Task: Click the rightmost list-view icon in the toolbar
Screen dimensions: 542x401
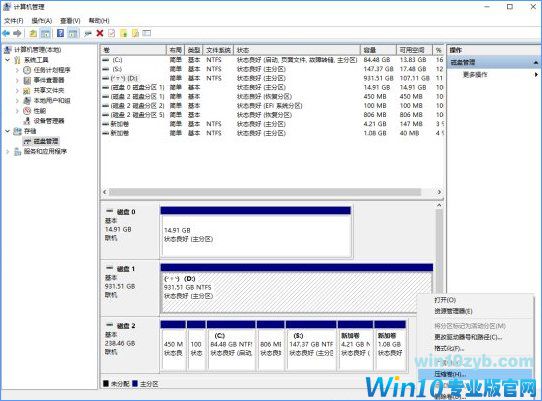Action: [147, 34]
